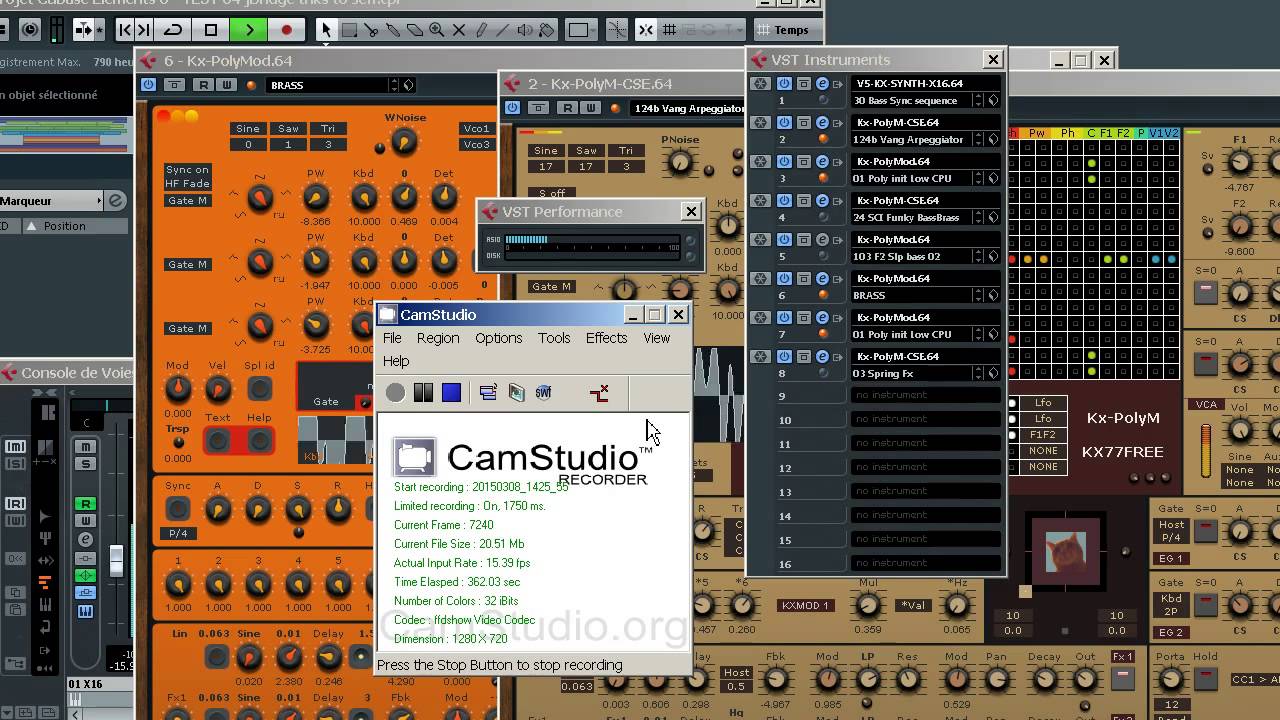Click the CamStudio Pause button
This screenshot has height=720, width=1280.
pyautogui.click(x=424, y=393)
